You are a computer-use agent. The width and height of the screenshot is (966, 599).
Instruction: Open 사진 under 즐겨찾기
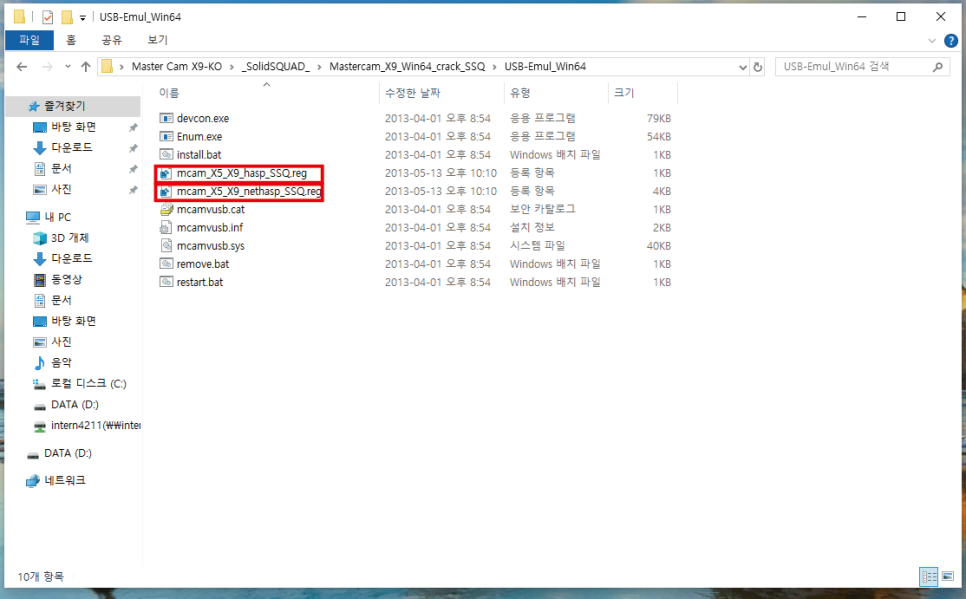[x=61, y=189]
